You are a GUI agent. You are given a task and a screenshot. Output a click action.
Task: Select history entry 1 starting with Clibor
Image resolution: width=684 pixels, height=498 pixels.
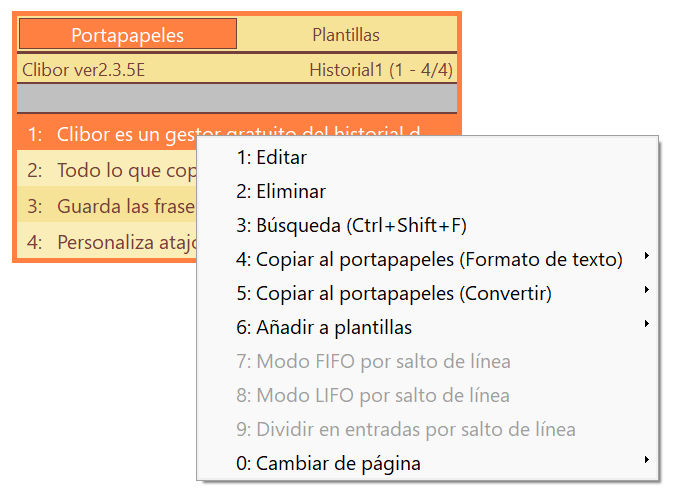[x=107, y=134]
